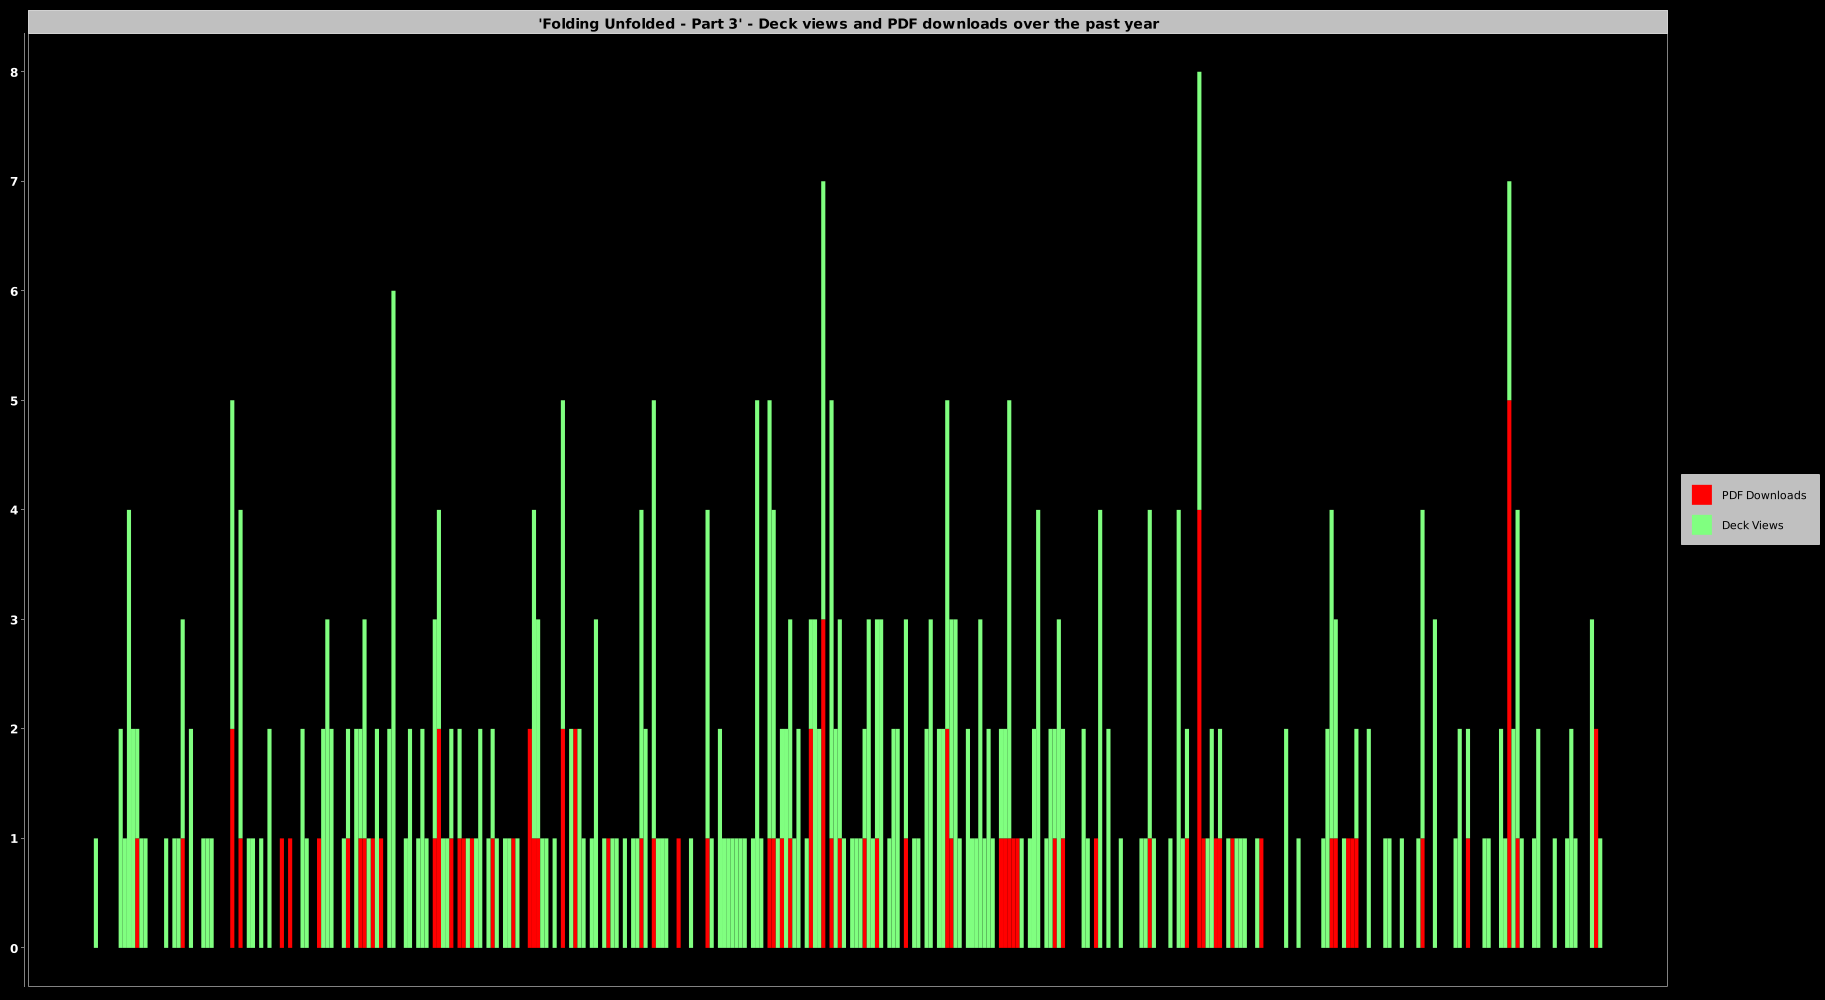The image size is (1825, 1000).
Task: Click the 'Deck Views' legend label
Action: (1752, 525)
